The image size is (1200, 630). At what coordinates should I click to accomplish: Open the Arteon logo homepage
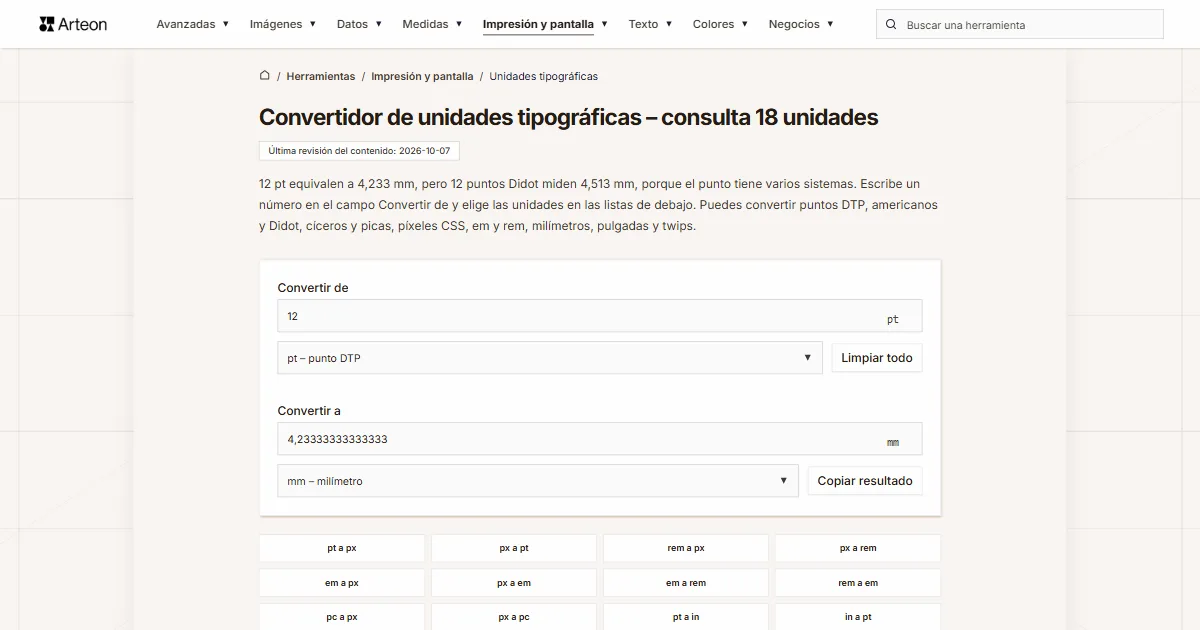point(73,24)
